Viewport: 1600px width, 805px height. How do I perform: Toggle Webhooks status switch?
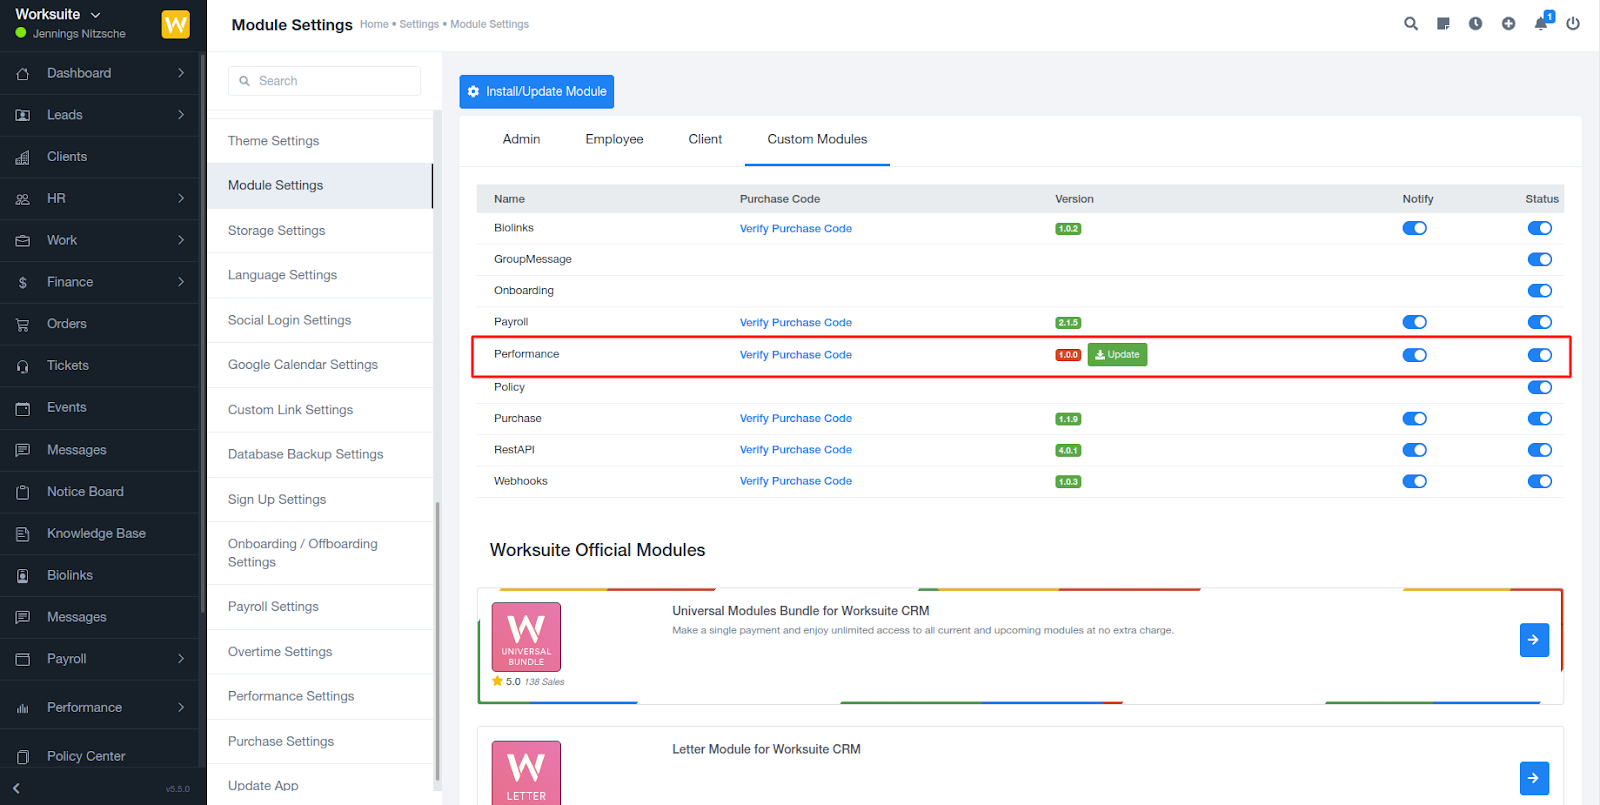click(x=1539, y=481)
